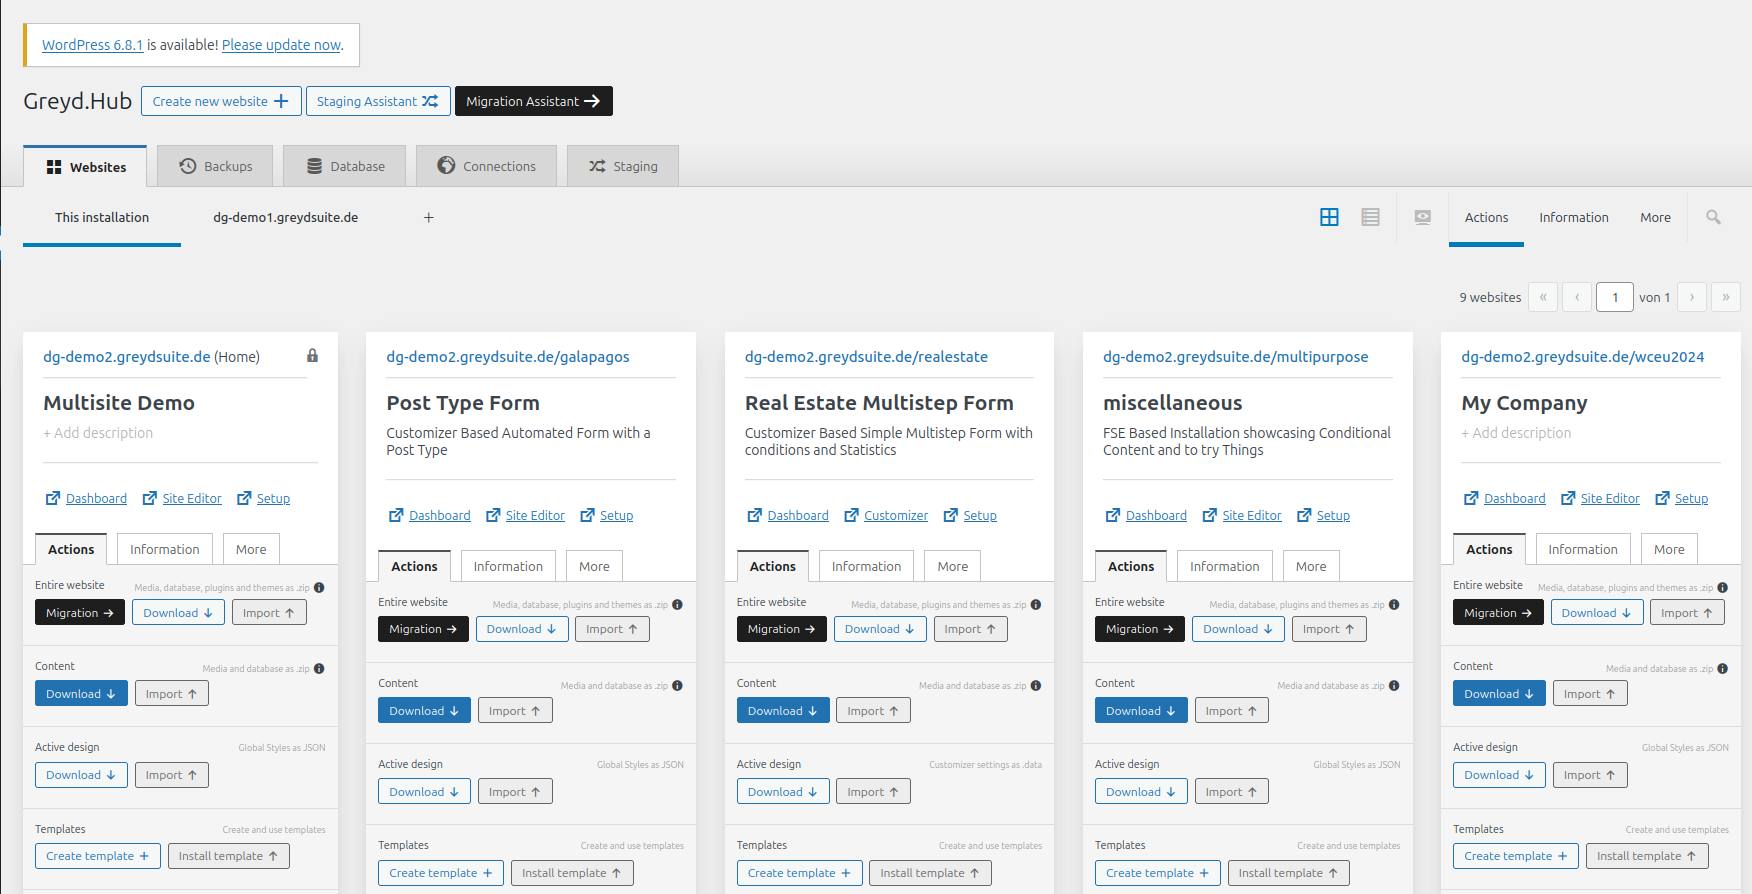1752x894 pixels.
Task: Start Migration for Multisite Demo entire website
Action: (80, 613)
